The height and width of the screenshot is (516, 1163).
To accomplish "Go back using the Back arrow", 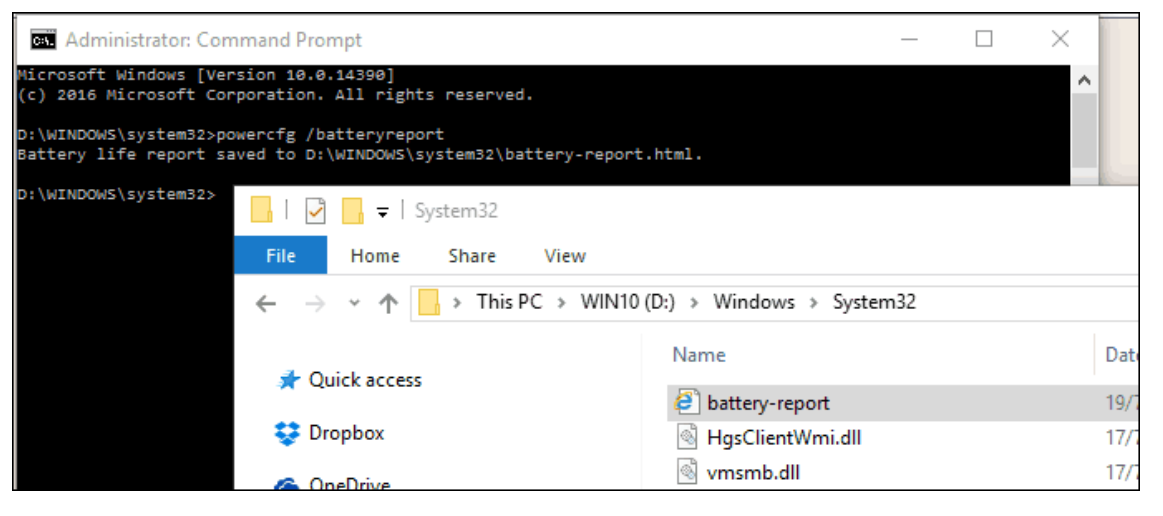I will pos(265,303).
